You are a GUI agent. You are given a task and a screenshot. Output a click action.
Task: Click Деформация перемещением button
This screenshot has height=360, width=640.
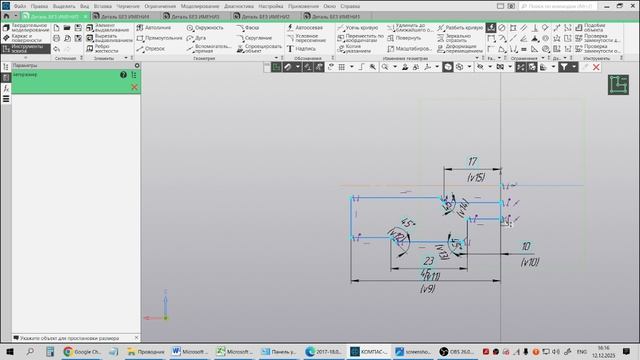pos(460,49)
